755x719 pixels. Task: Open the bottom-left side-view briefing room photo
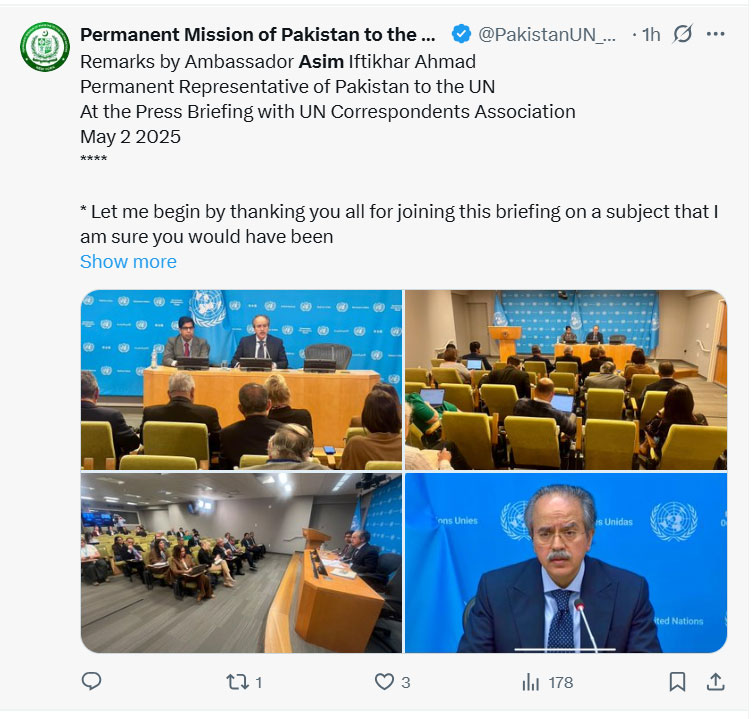click(x=241, y=563)
